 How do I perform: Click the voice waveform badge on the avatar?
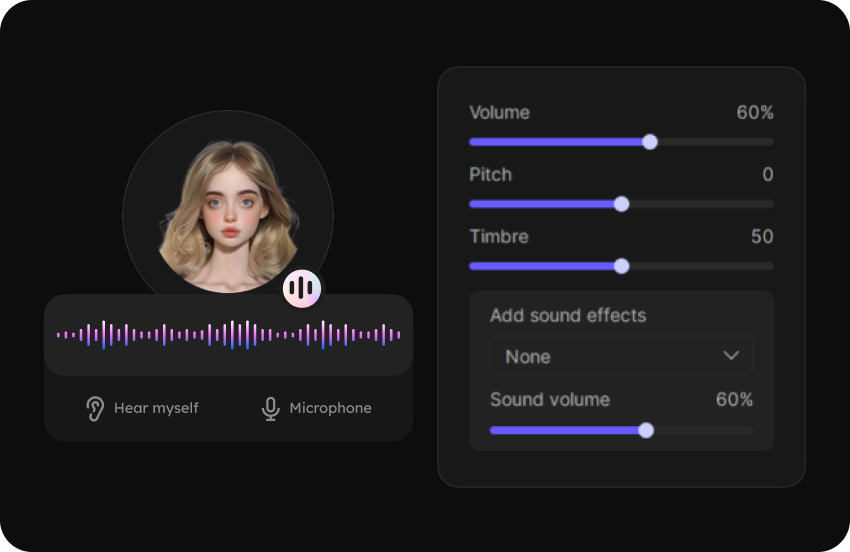pos(302,289)
